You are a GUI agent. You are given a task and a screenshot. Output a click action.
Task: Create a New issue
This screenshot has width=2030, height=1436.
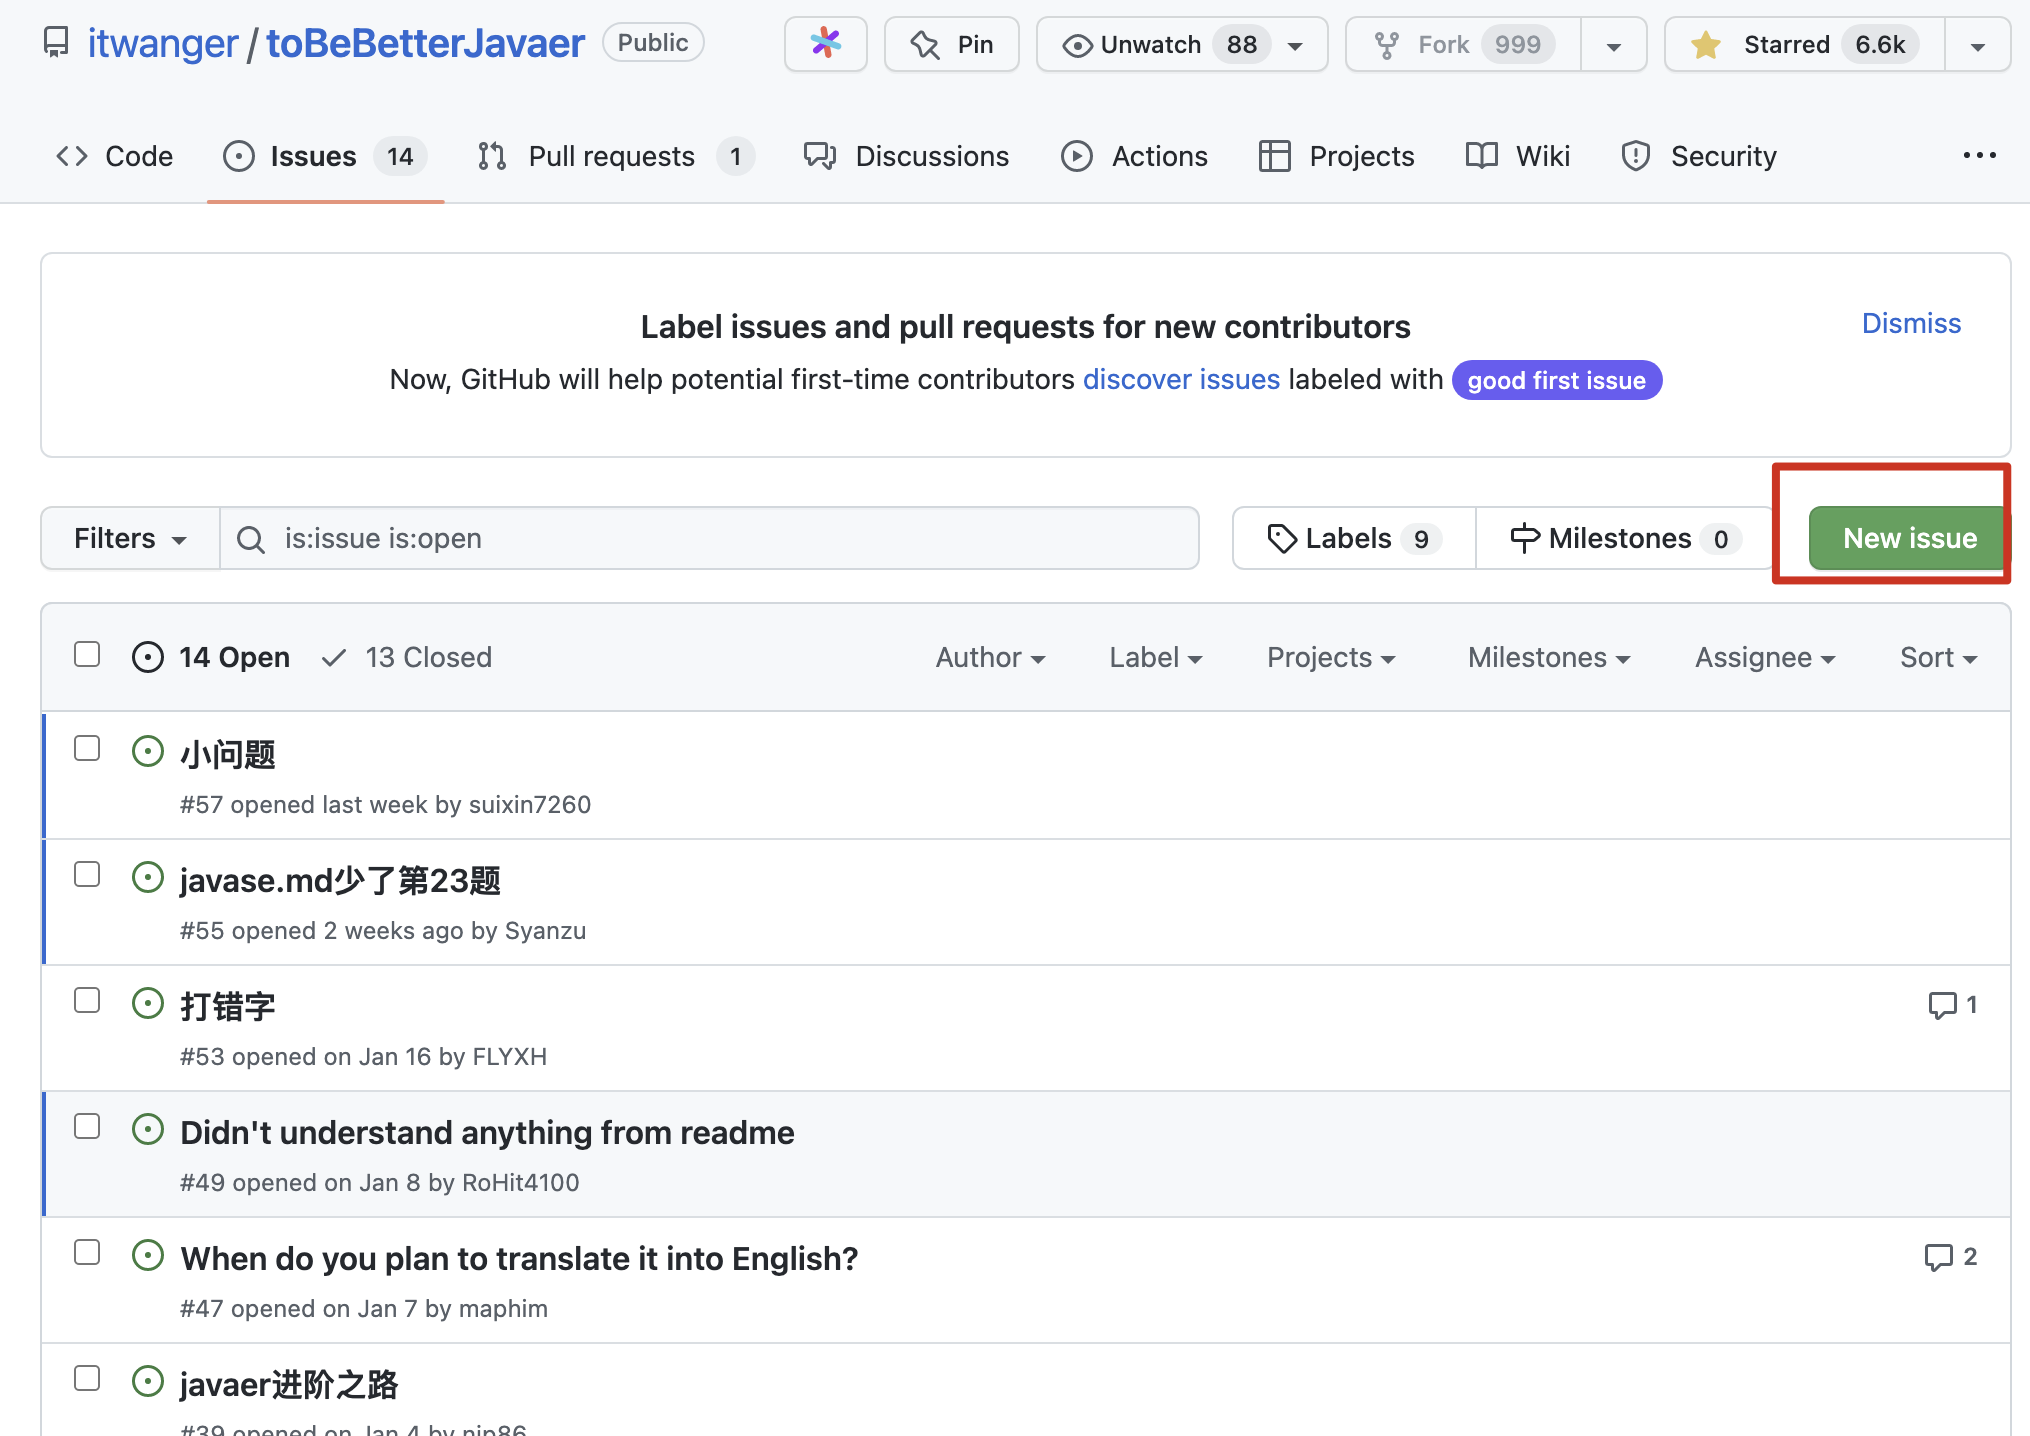pos(1909,538)
